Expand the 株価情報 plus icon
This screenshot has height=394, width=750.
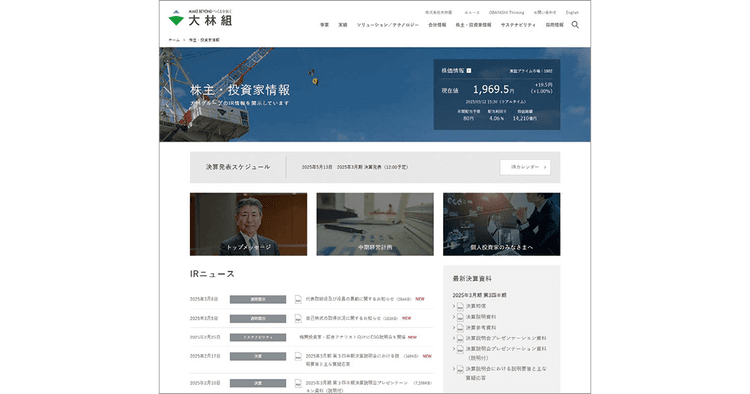pos(469,71)
